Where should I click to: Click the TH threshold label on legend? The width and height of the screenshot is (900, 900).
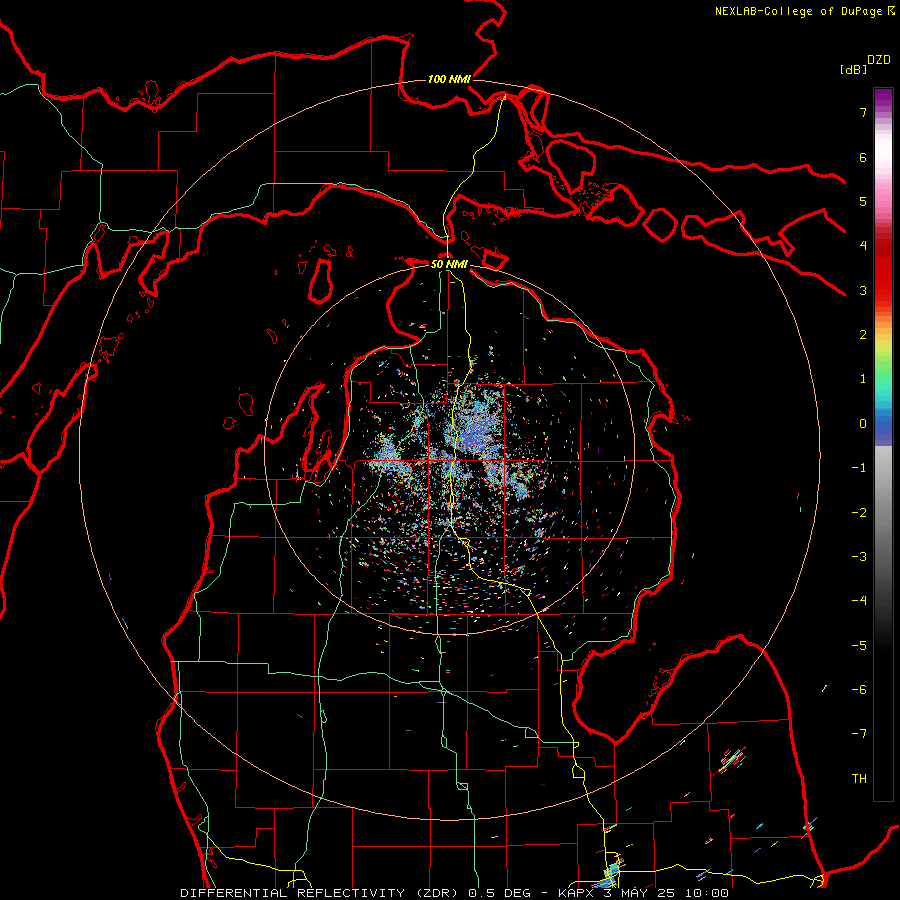point(859,779)
